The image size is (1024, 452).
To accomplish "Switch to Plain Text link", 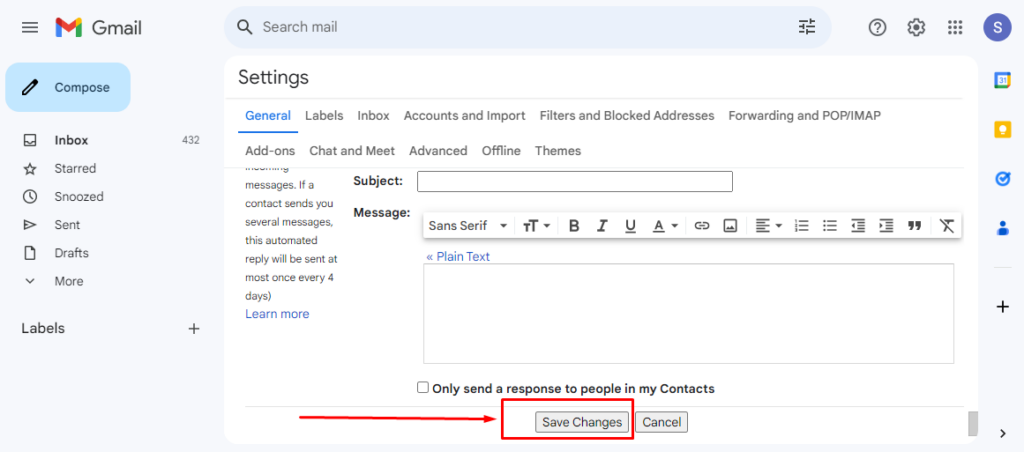I will pyautogui.click(x=458, y=257).
